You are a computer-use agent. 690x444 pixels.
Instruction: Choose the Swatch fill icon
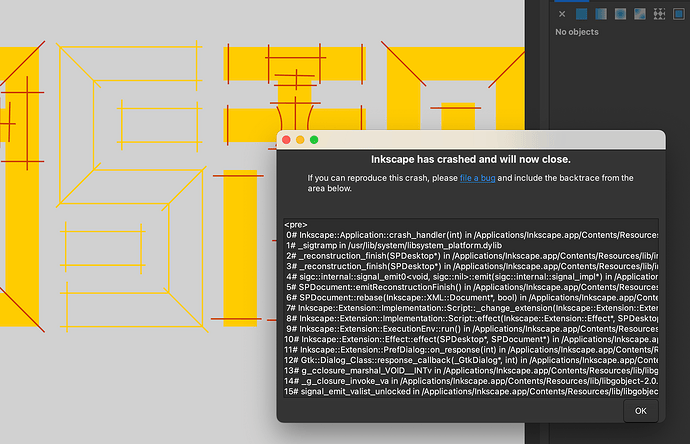click(x=679, y=14)
